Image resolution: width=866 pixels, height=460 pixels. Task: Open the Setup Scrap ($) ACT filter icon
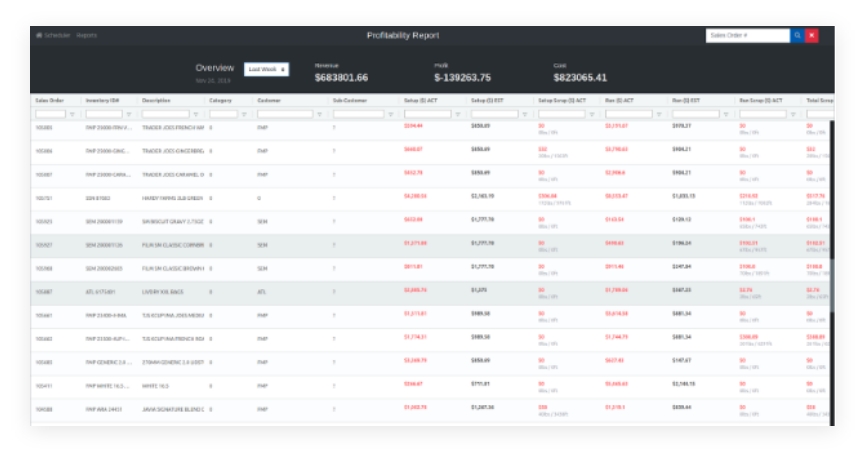pyautogui.click(x=592, y=114)
